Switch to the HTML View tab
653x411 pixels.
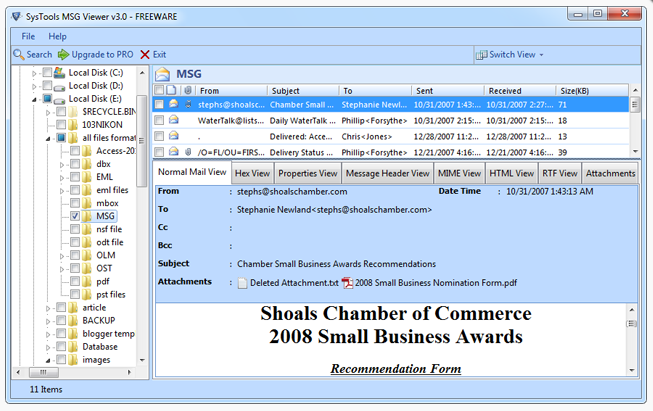[511, 173]
